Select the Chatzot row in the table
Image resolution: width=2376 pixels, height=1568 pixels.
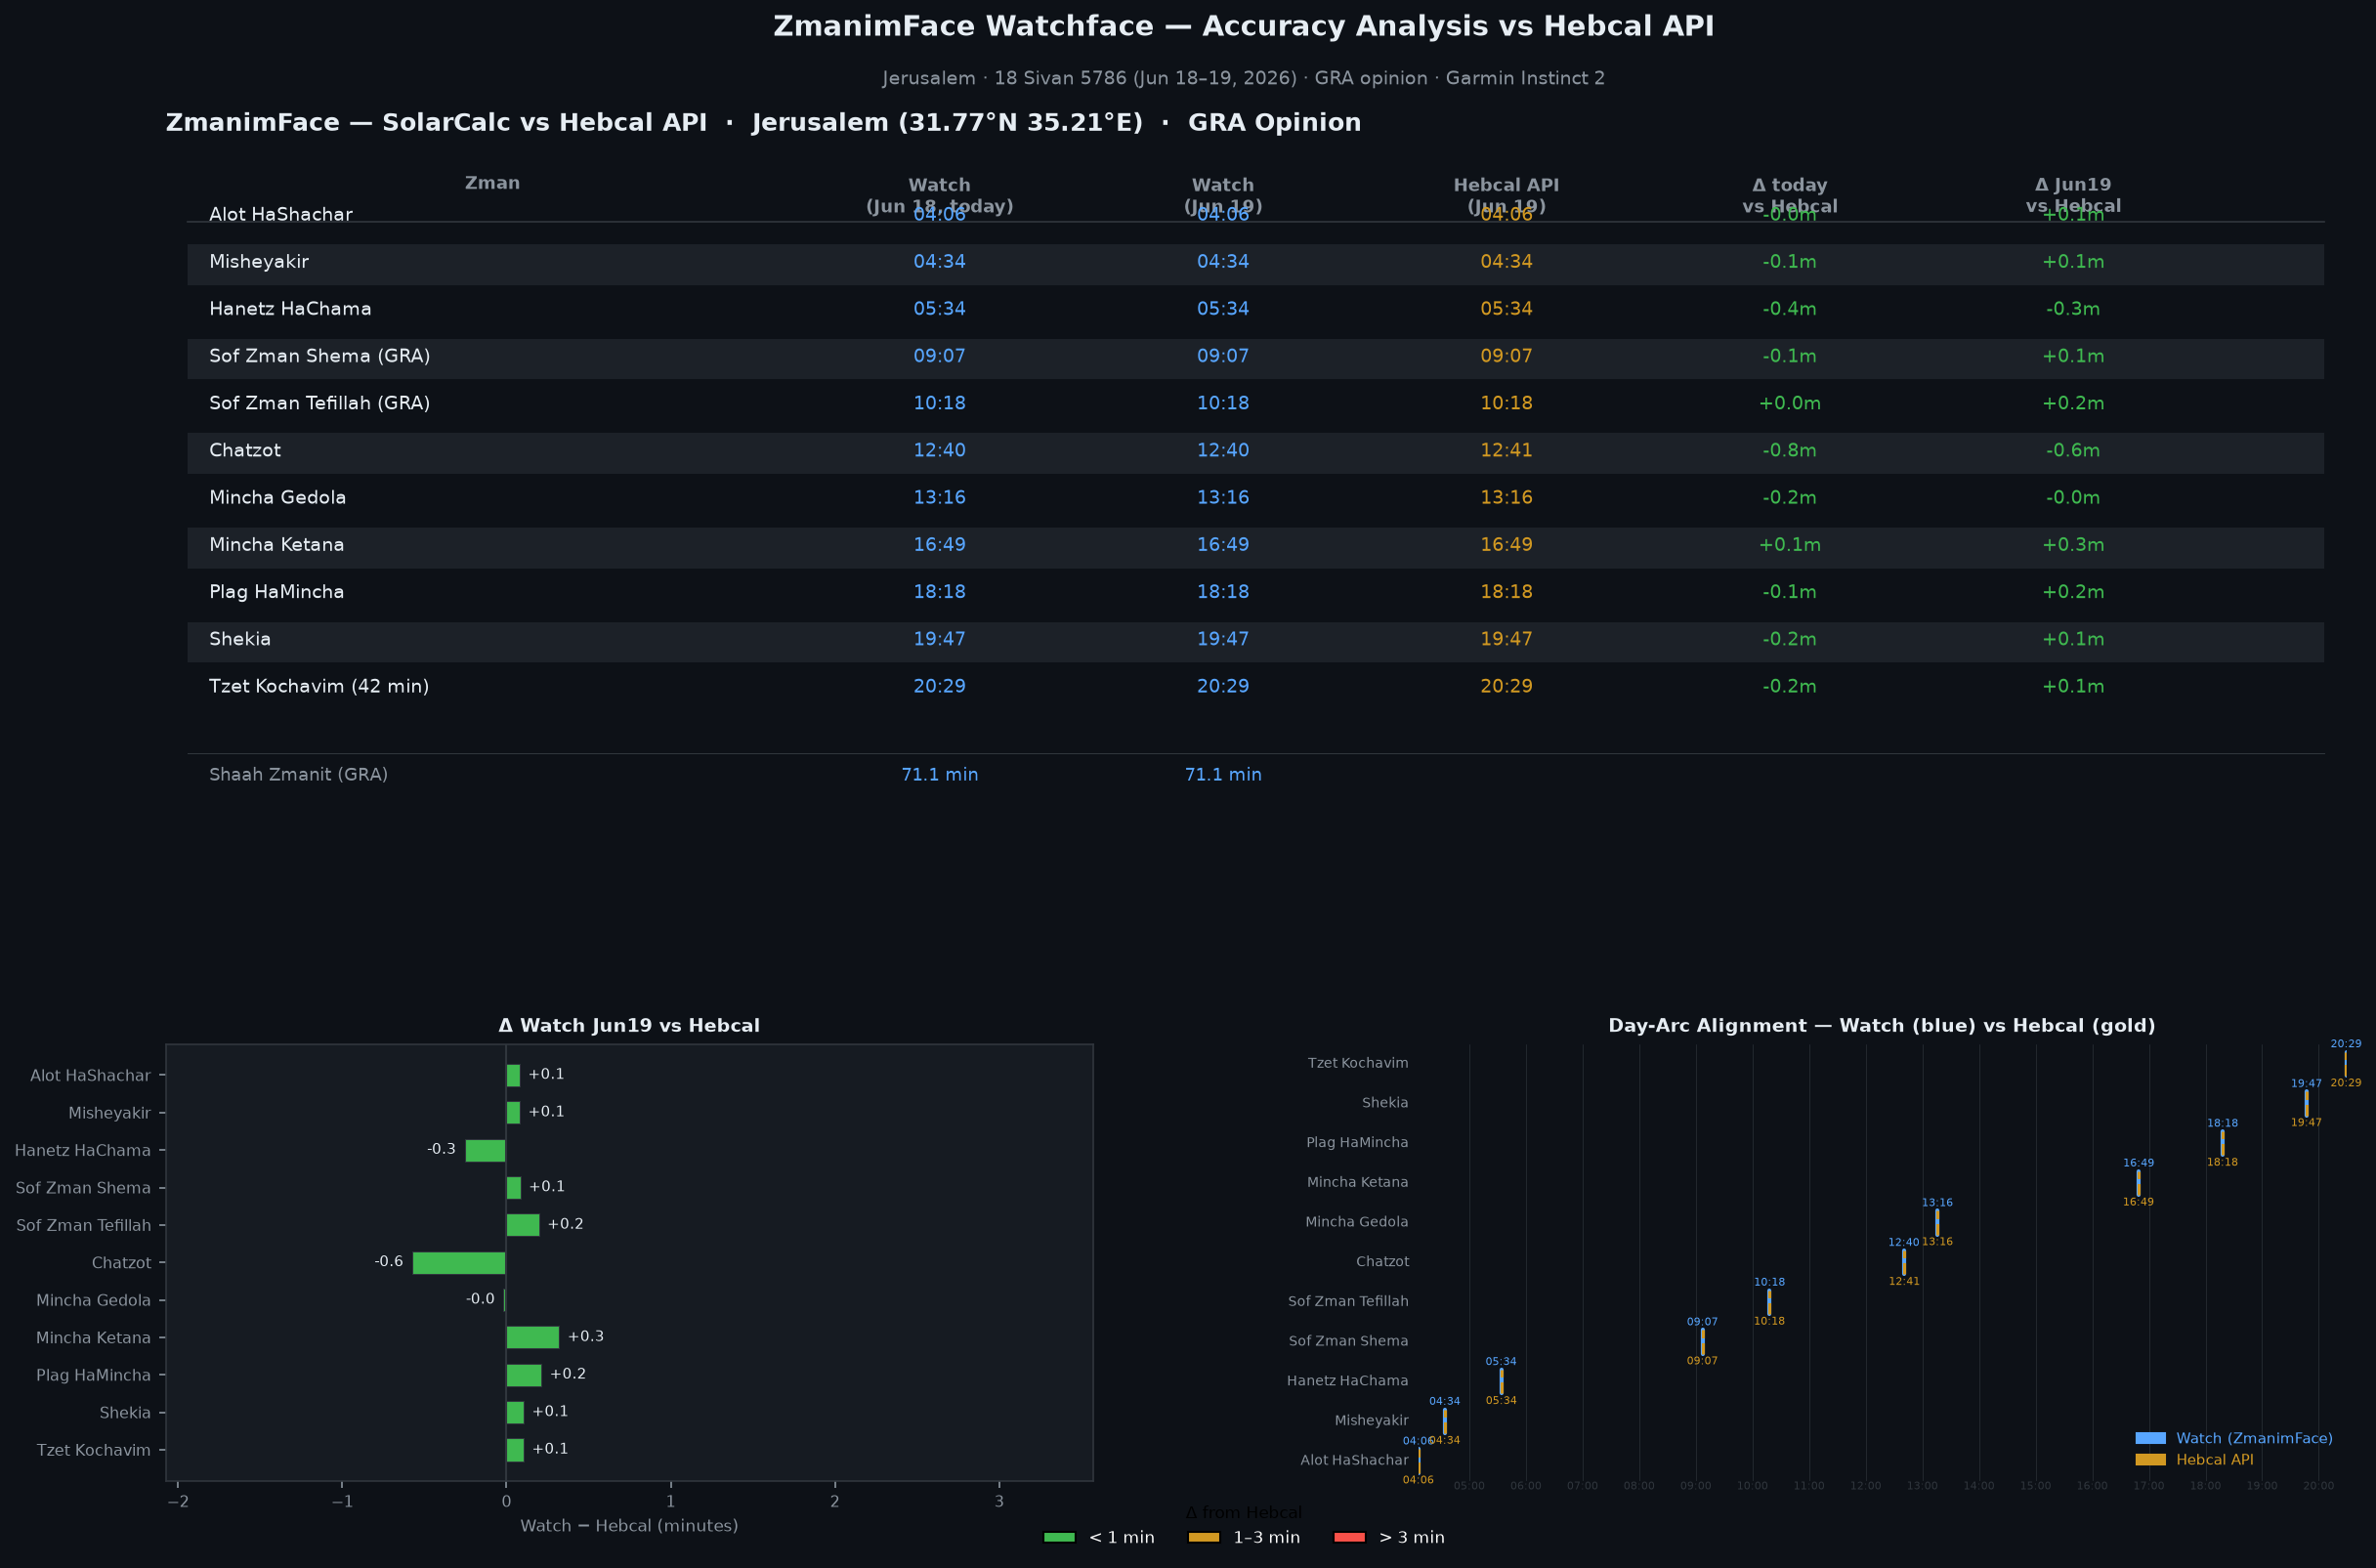point(1255,451)
